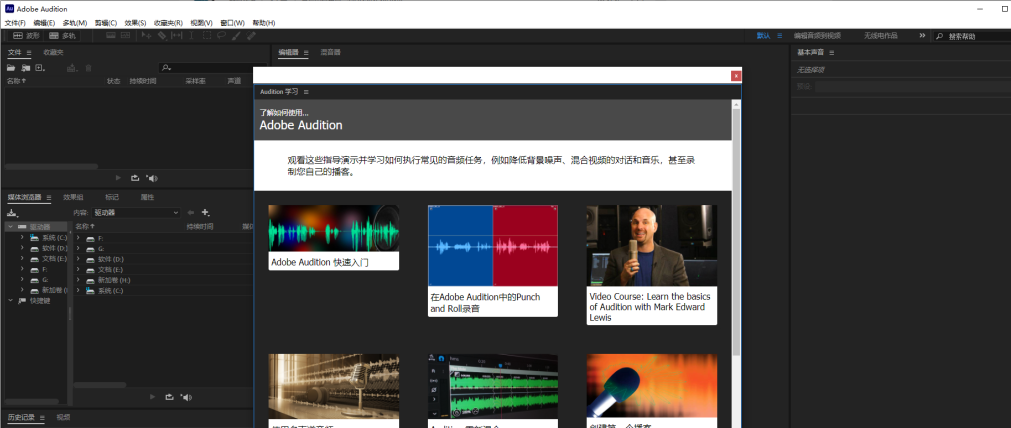Switch to the 多轨 multitrack view
This screenshot has height=428, width=1011.
[63, 35]
